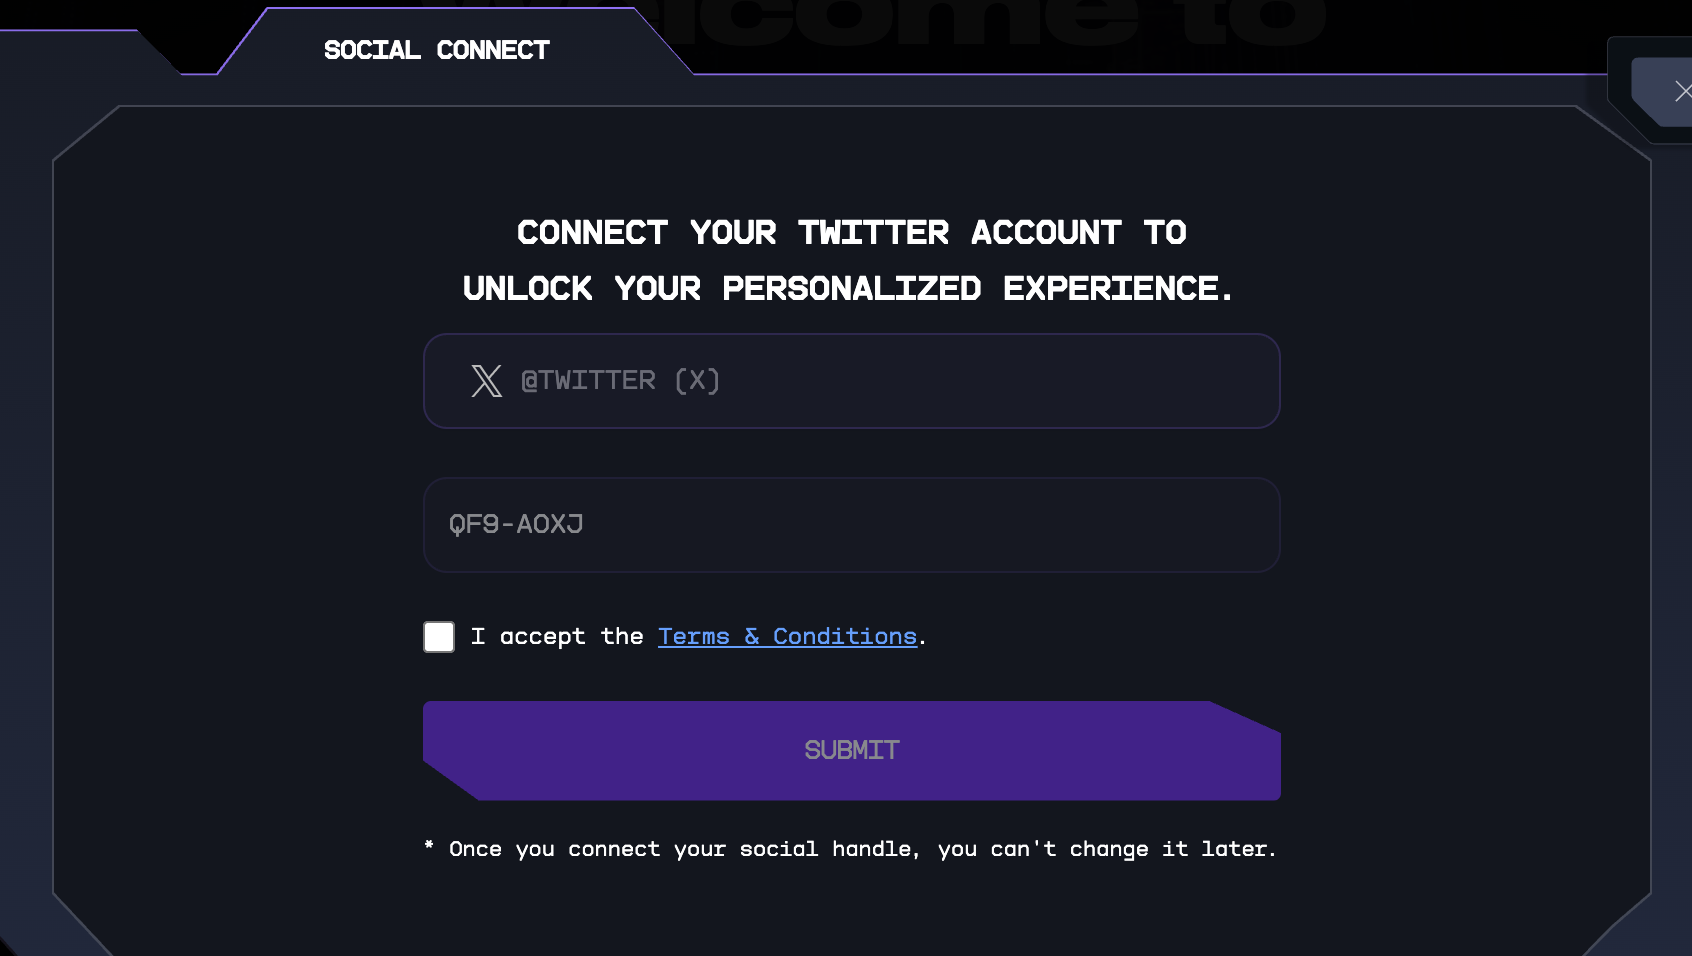Select the Social Connect tab

[x=437, y=50]
